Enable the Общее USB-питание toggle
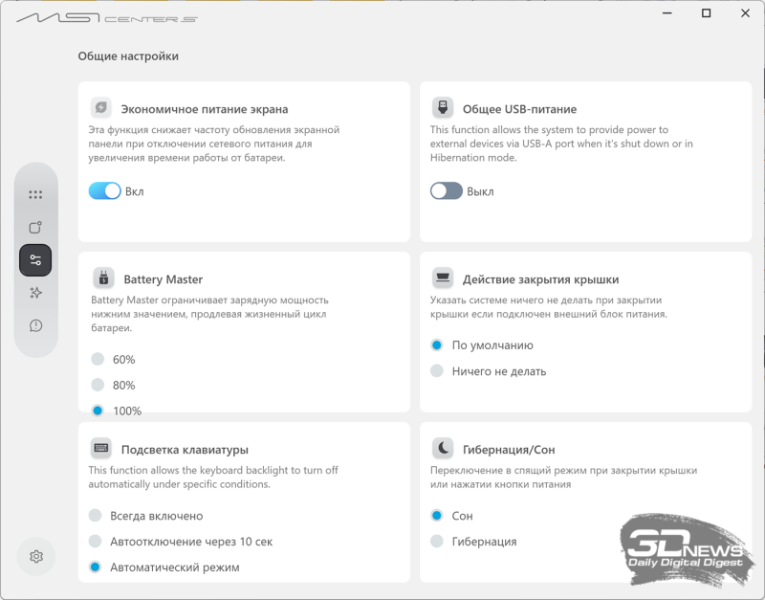Viewport: 765px width, 600px height. click(446, 191)
